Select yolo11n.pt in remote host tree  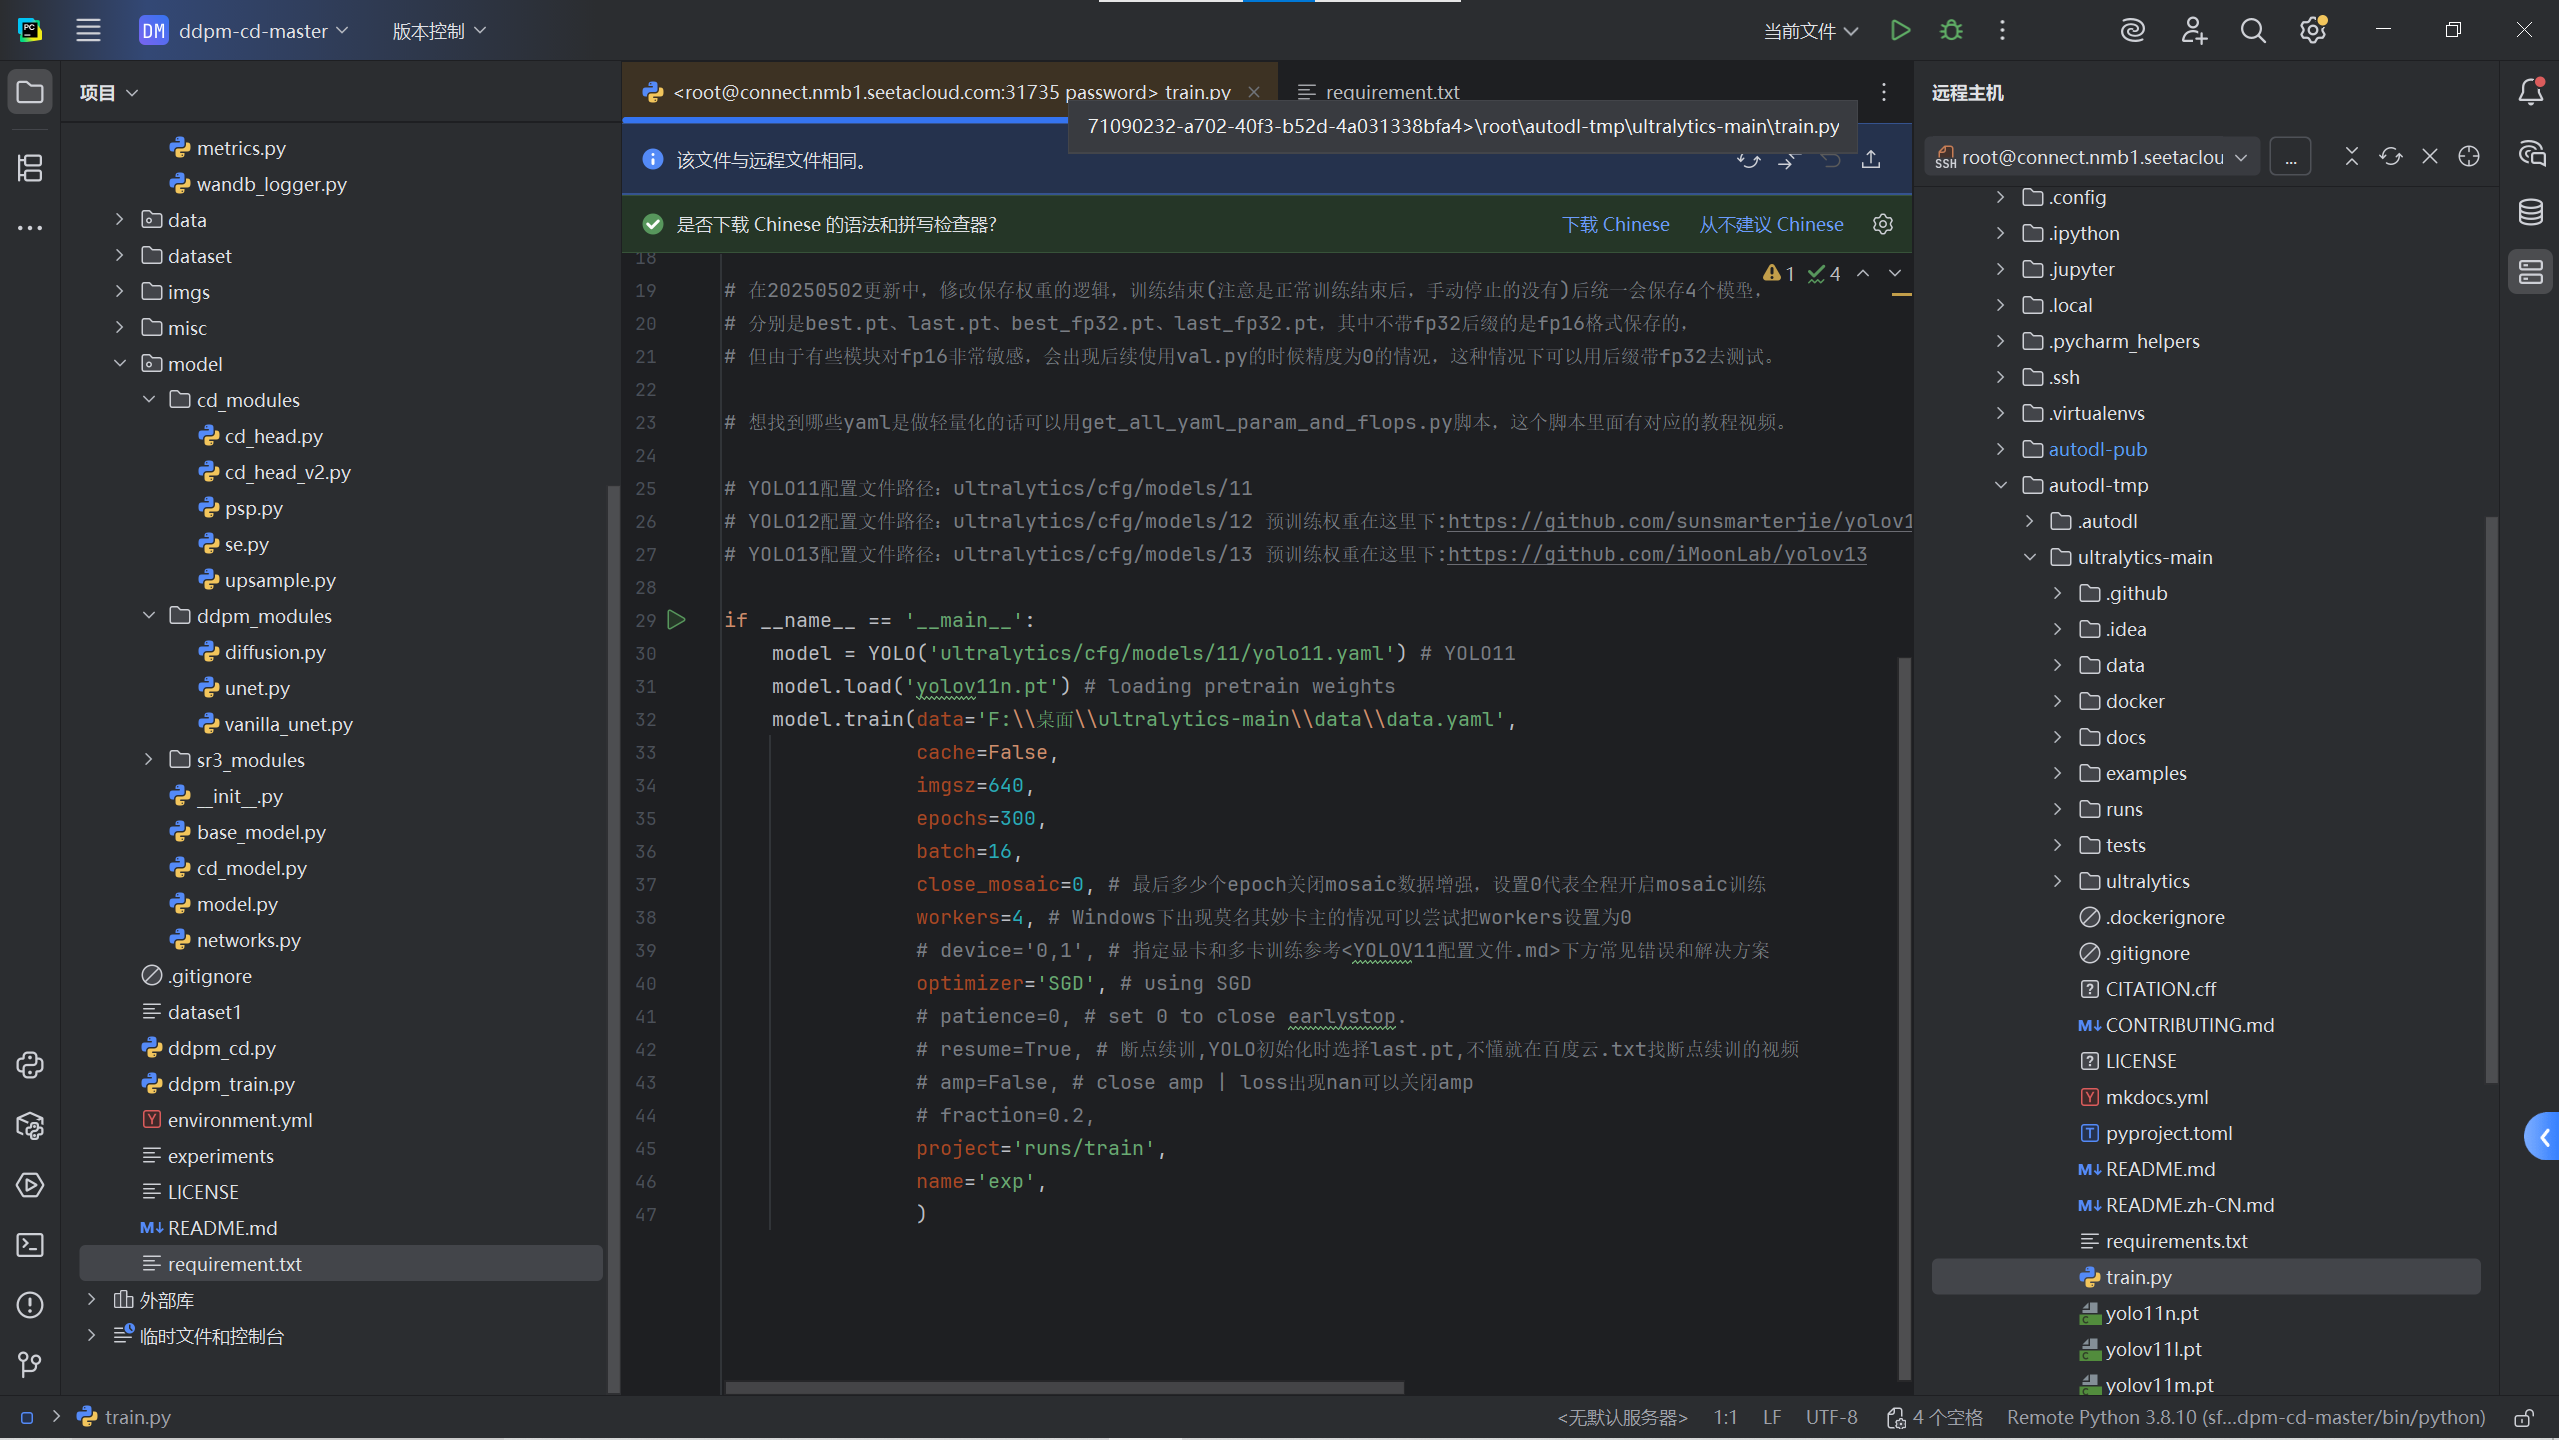click(2151, 1313)
